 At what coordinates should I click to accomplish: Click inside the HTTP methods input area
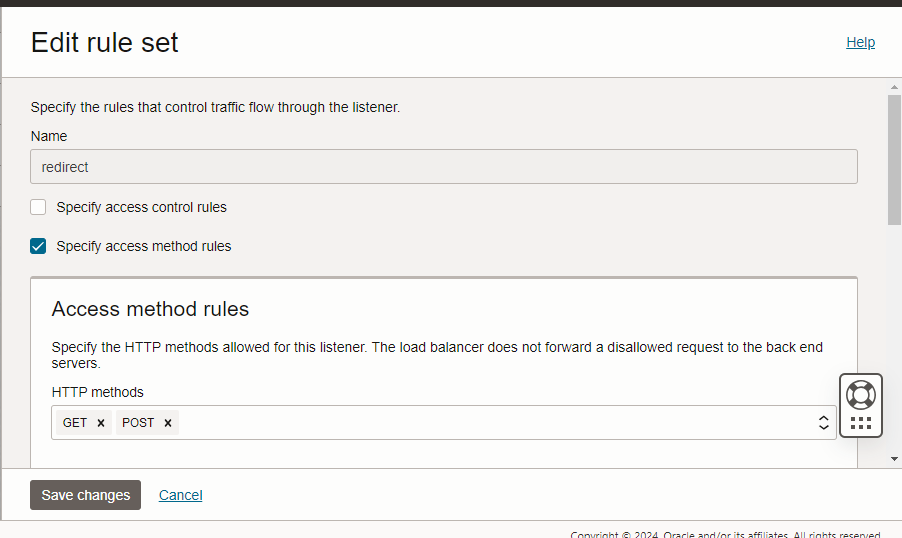point(490,423)
